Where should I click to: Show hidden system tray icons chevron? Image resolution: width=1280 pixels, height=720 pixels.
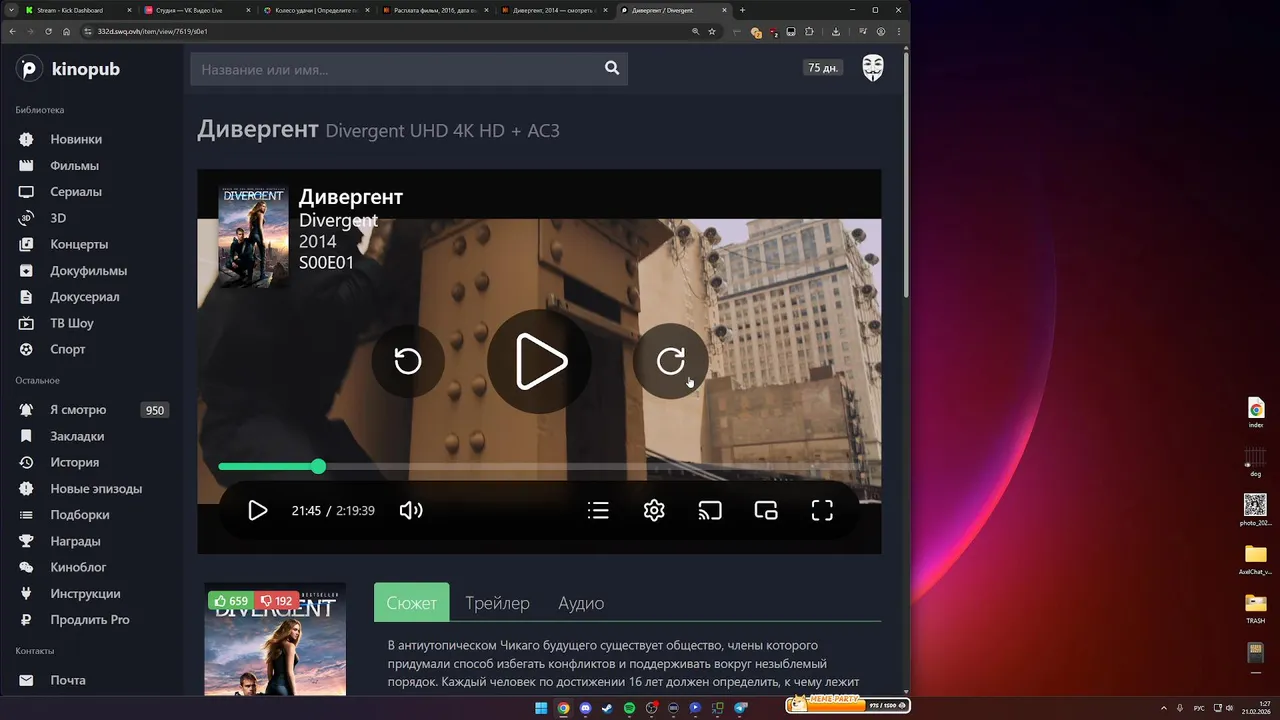(x=1163, y=708)
